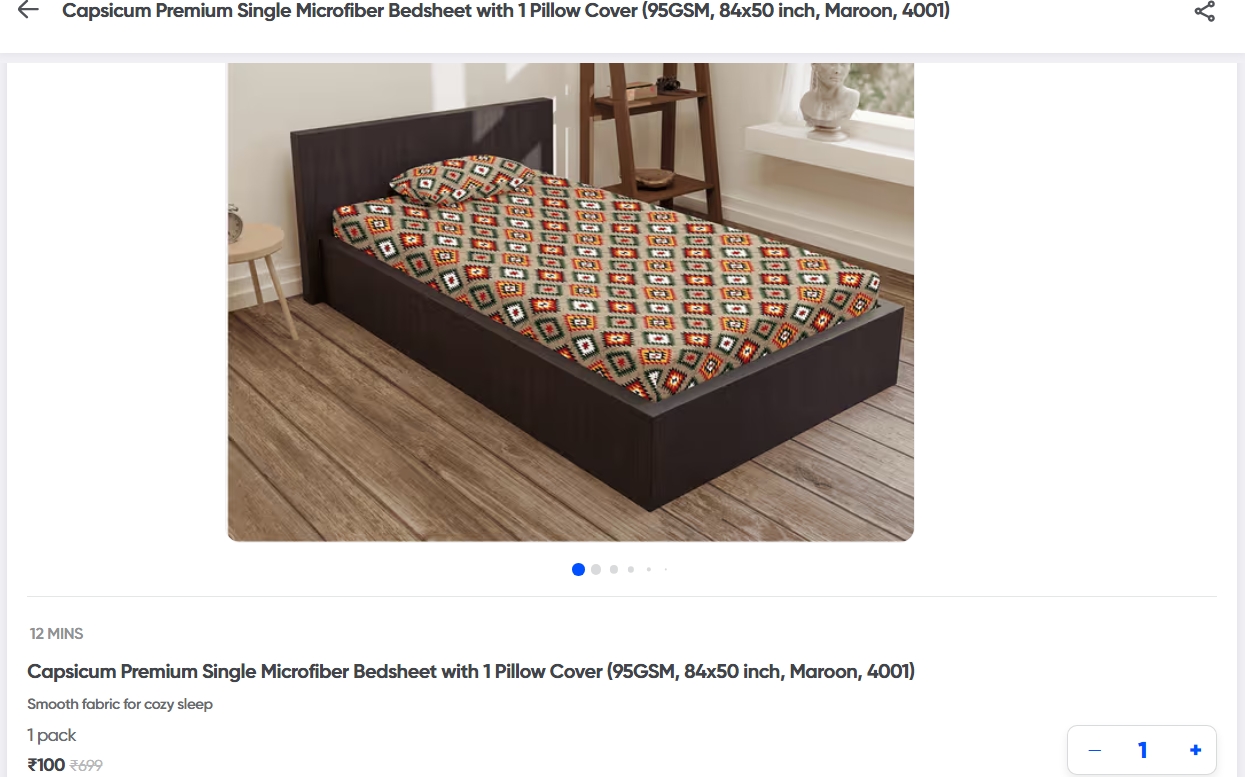The image size is (1245, 777).
Task: Select the product name below the image
Action: click(x=471, y=671)
